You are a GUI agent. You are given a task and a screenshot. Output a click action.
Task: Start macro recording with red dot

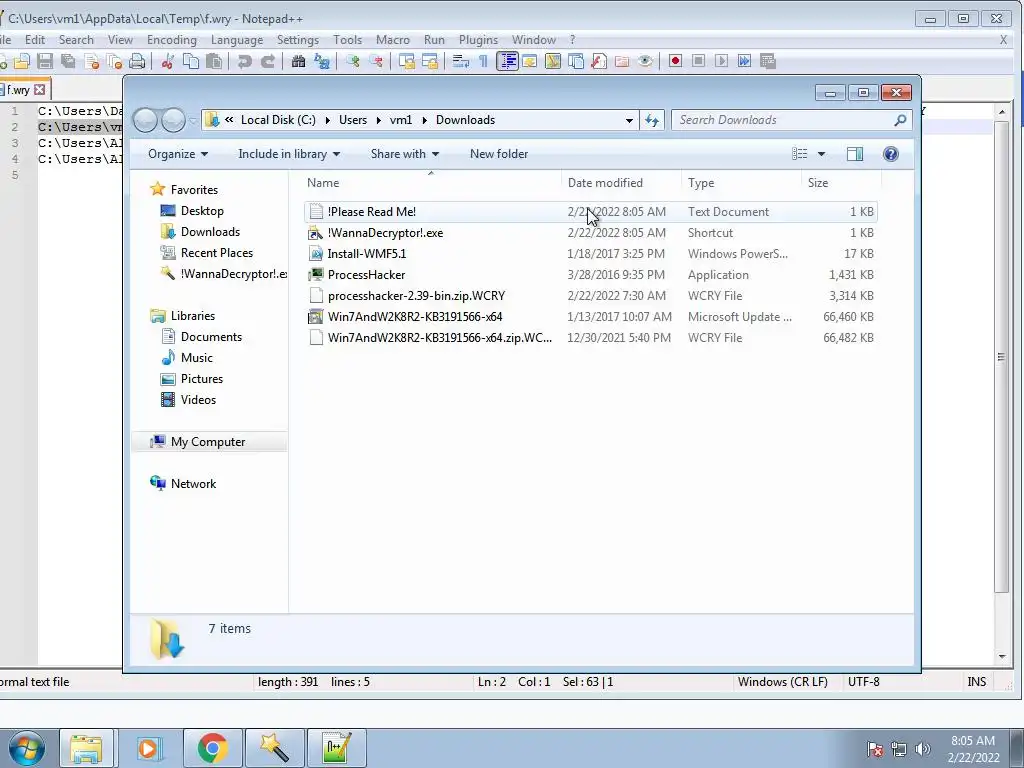(x=675, y=61)
